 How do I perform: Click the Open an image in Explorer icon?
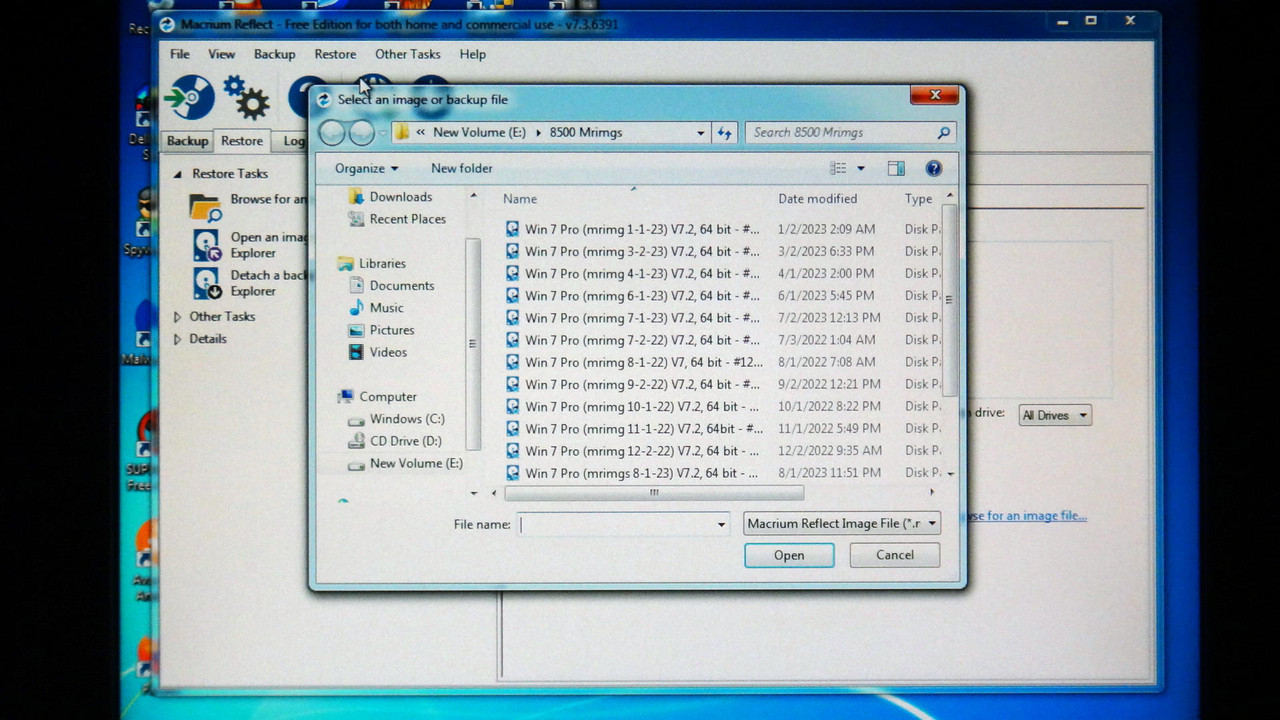point(206,245)
